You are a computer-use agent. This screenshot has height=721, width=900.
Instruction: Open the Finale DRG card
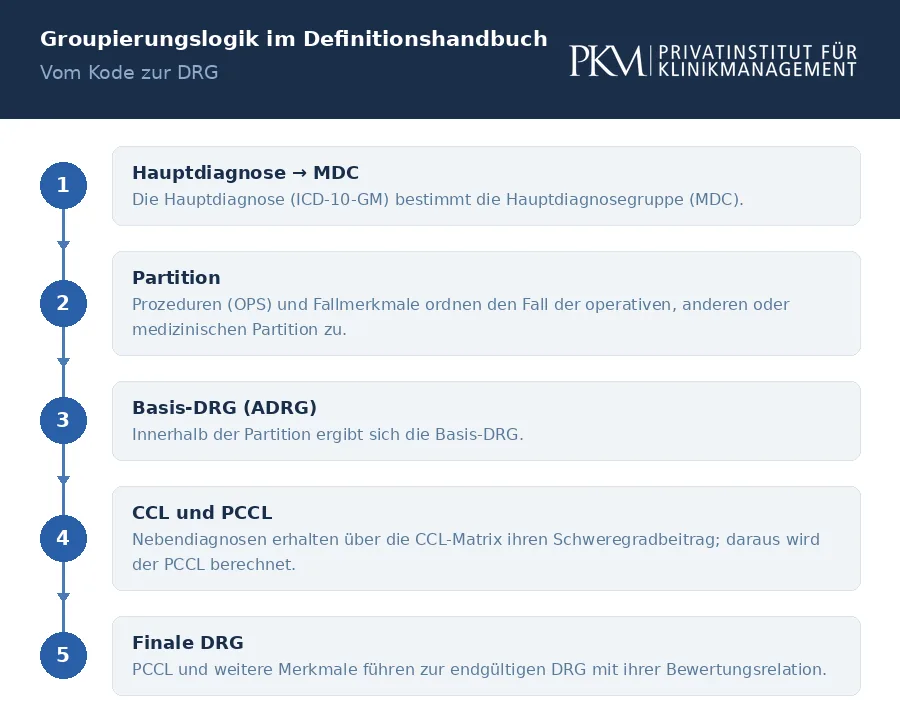[486, 656]
